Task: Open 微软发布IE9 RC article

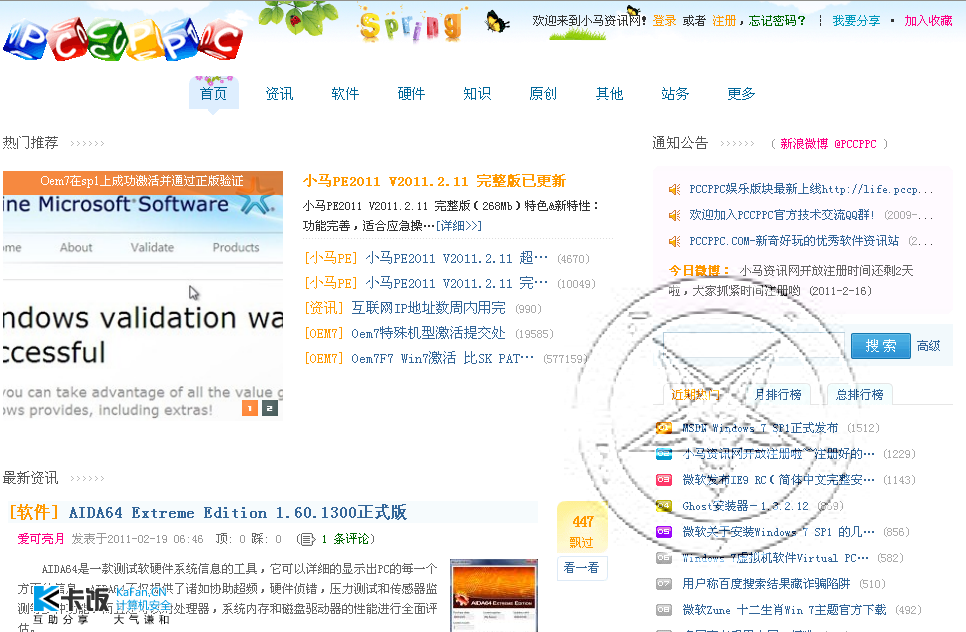Action: pos(779,479)
